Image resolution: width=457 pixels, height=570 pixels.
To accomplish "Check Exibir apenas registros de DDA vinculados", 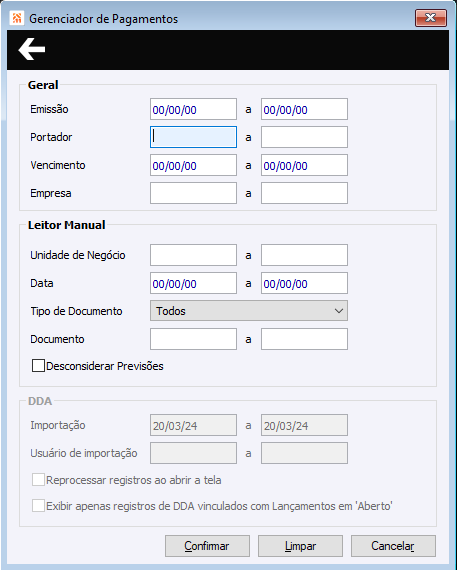I will (x=38, y=506).
